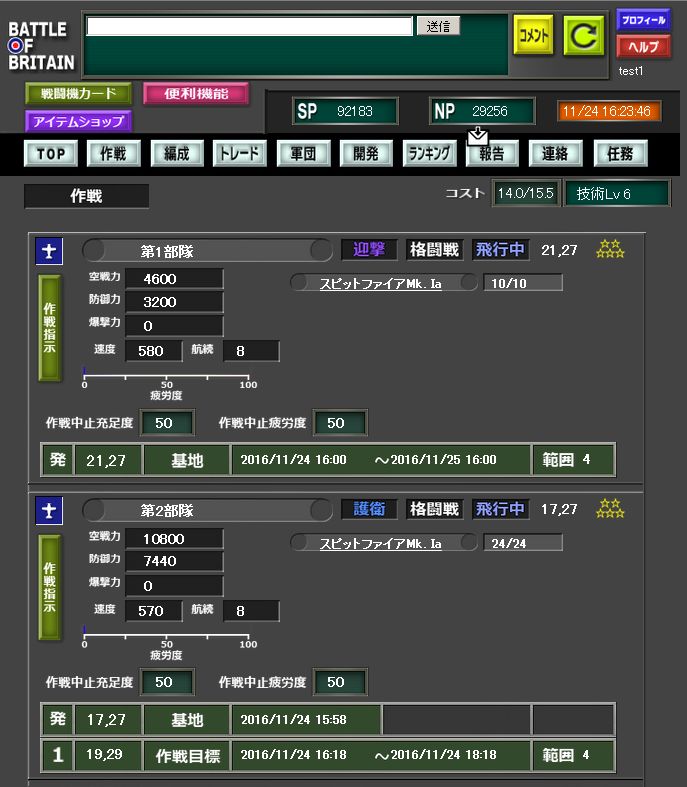Click the plane icon for 第1部隊
This screenshot has height=787, width=687.
click(x=49, y=251)
